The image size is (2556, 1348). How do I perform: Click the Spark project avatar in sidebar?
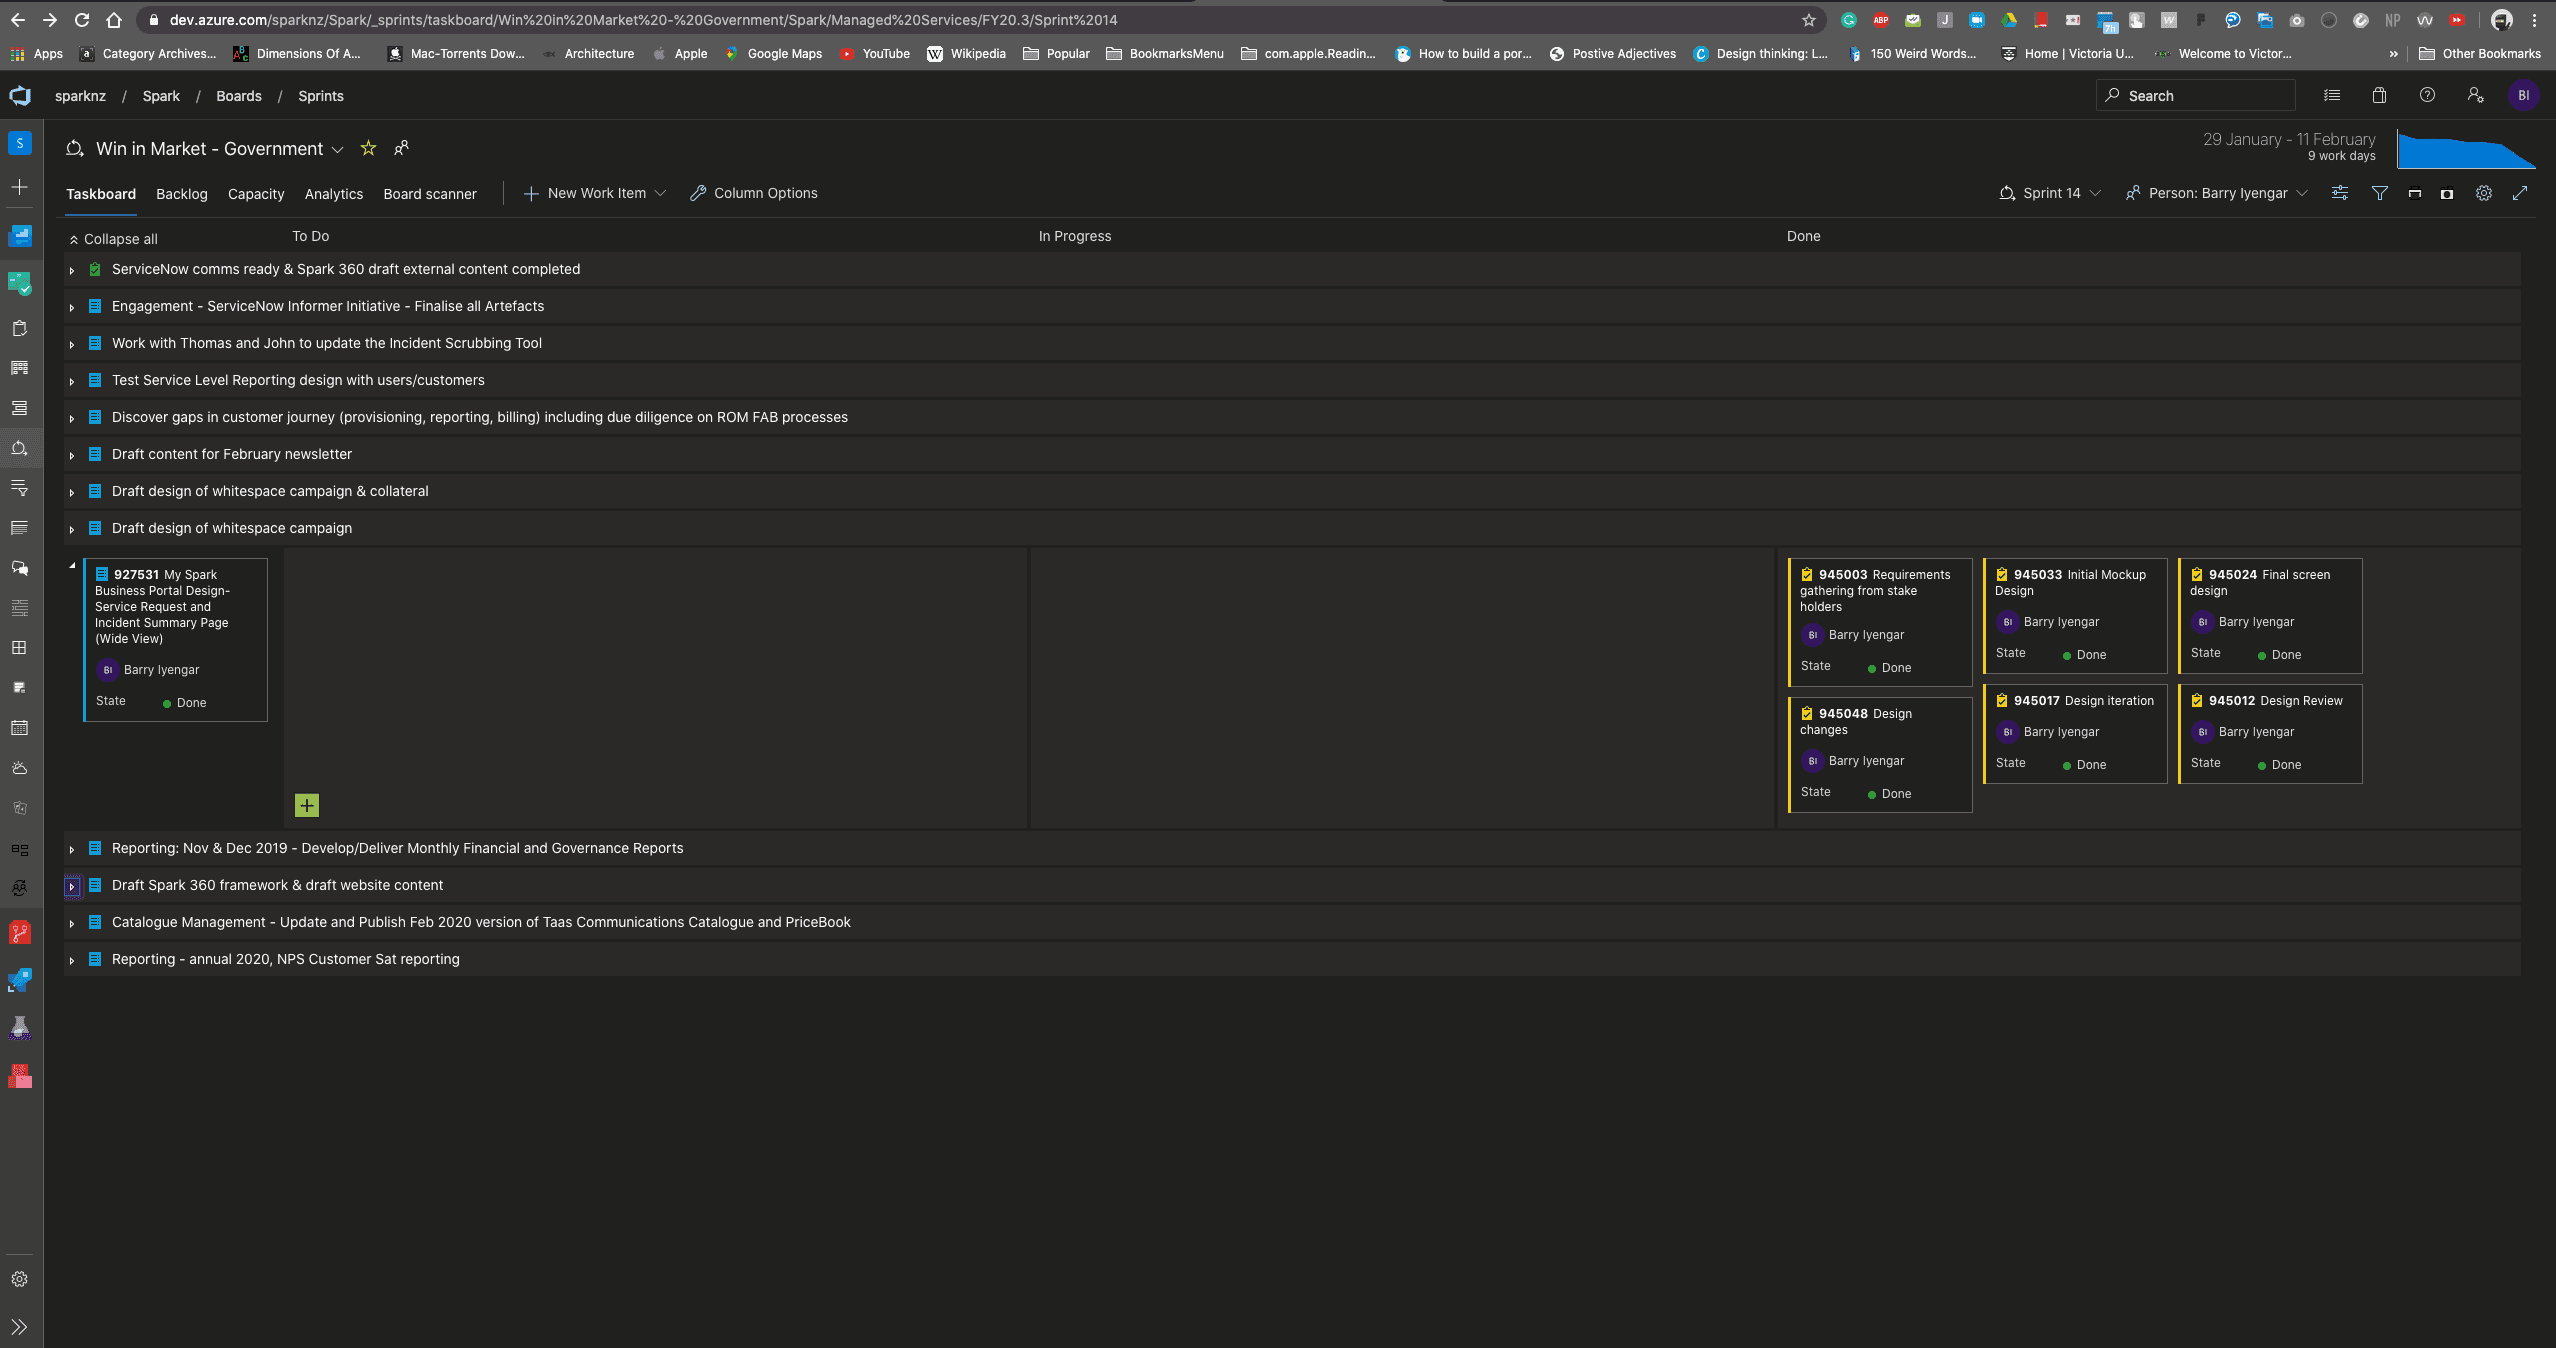pos(20,143)
